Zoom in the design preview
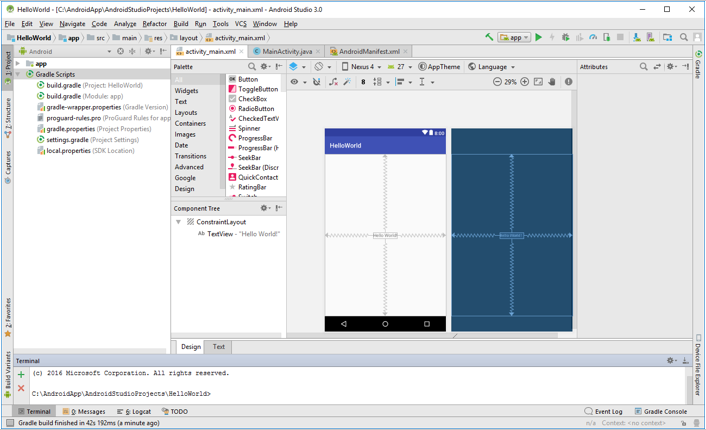The height and width of the screenshot is (430, 706). [525, 82]
